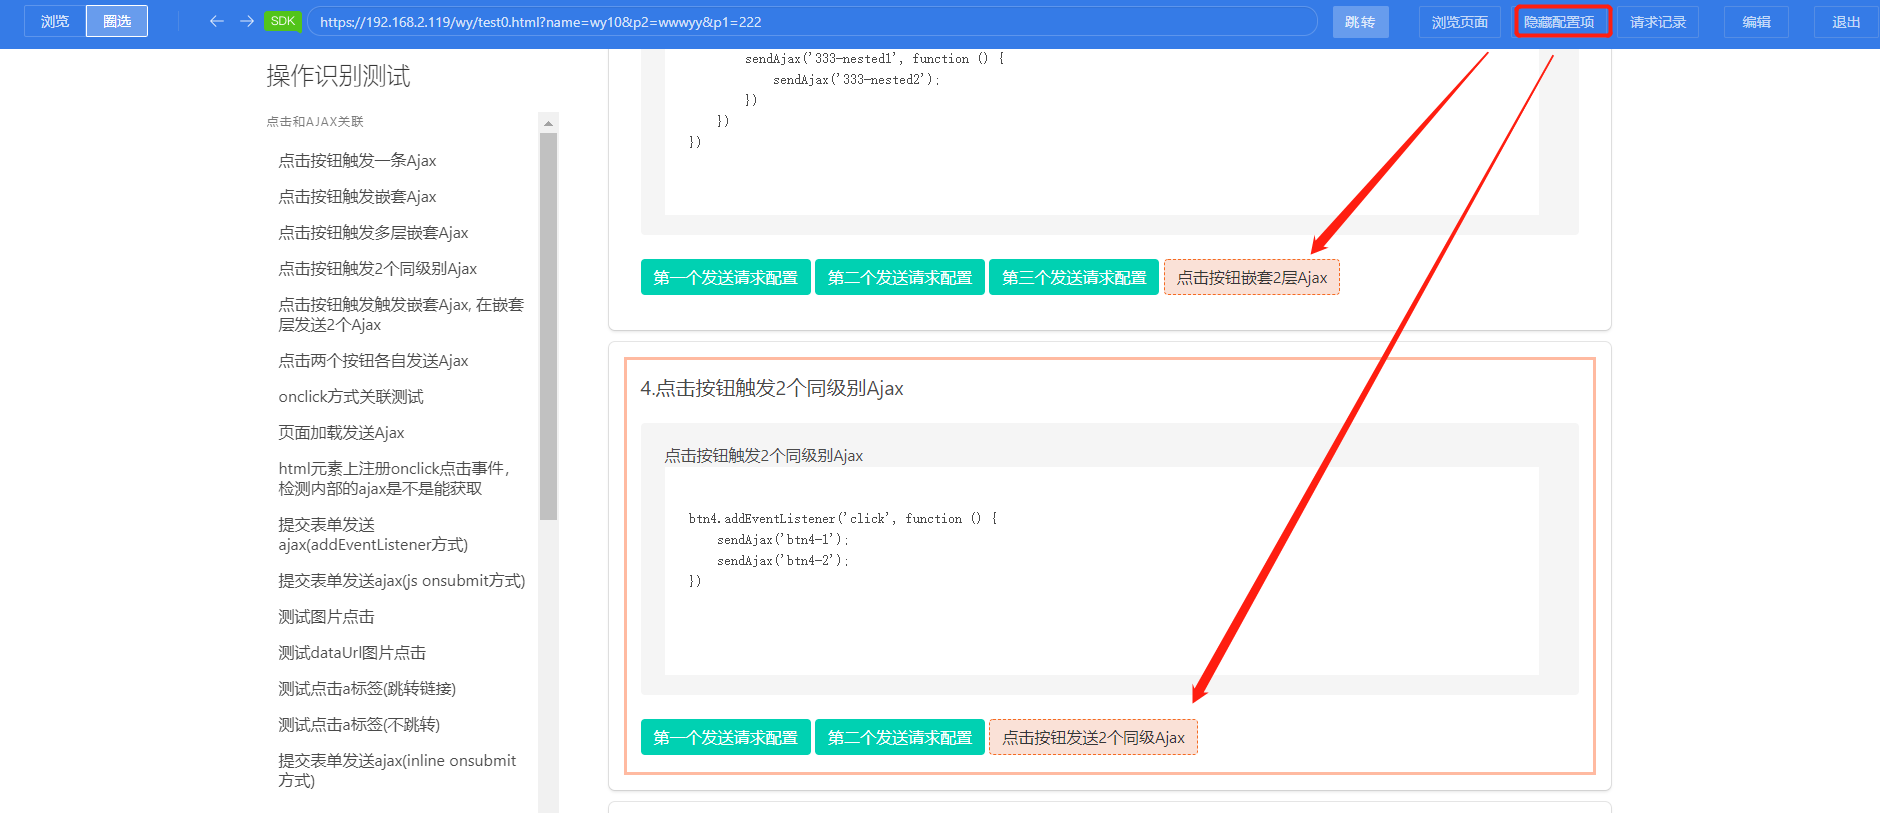The image size is (1880, 813).
Task: Click the 操作识别测试 page title
Action: tap(338, 76)
